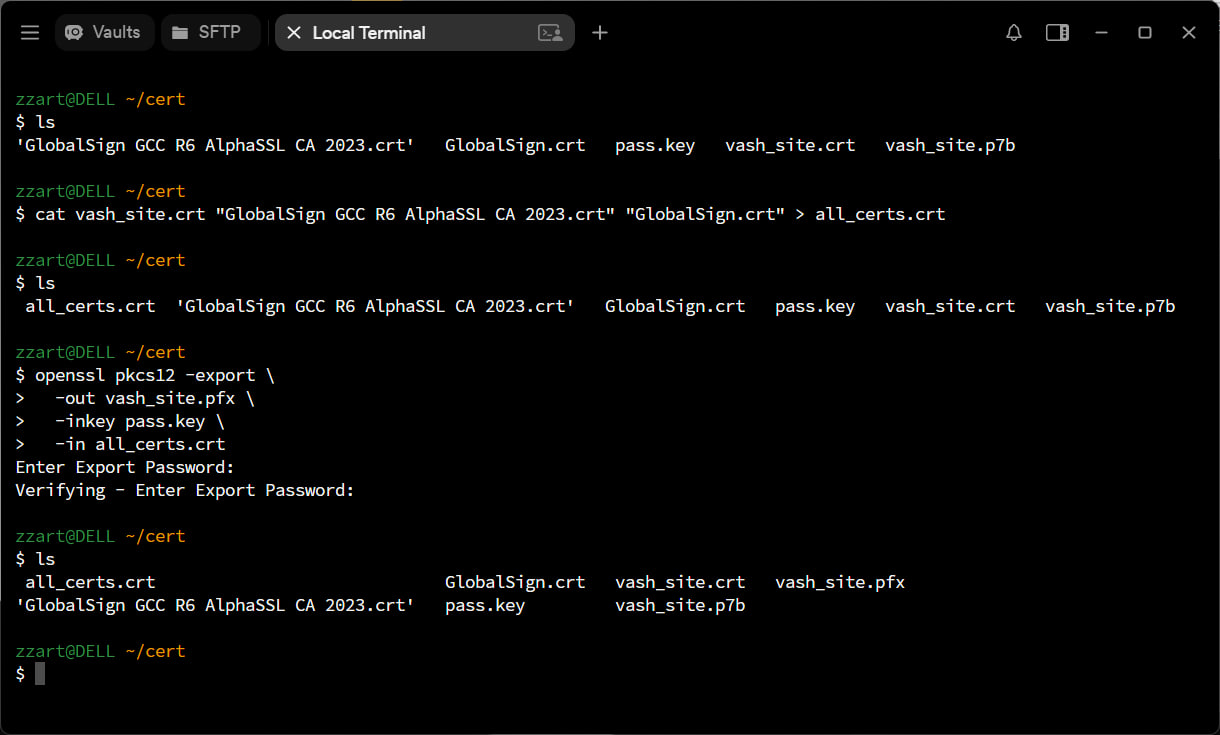Screen dimensions: 1220x735
Task: Click the Vaults keyhole icon
Action: click(73, 31)
